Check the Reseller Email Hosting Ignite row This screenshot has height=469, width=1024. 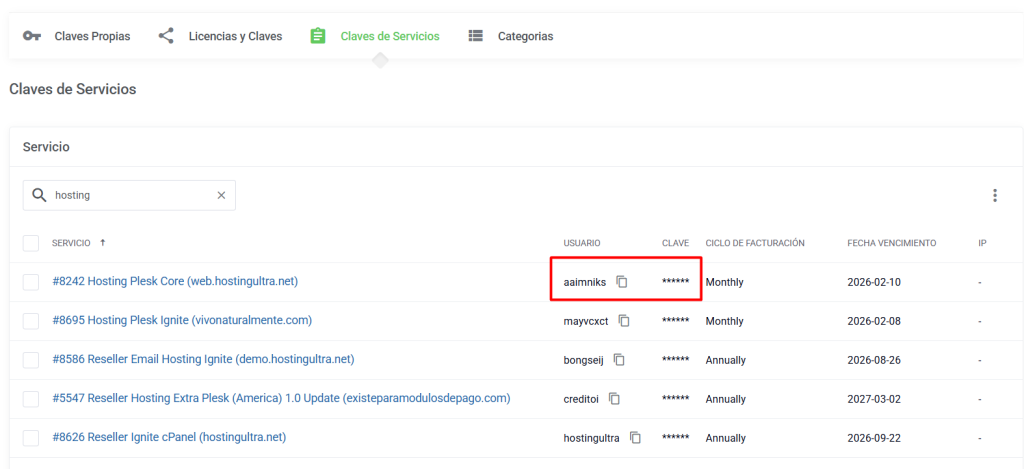coord(31,360)
